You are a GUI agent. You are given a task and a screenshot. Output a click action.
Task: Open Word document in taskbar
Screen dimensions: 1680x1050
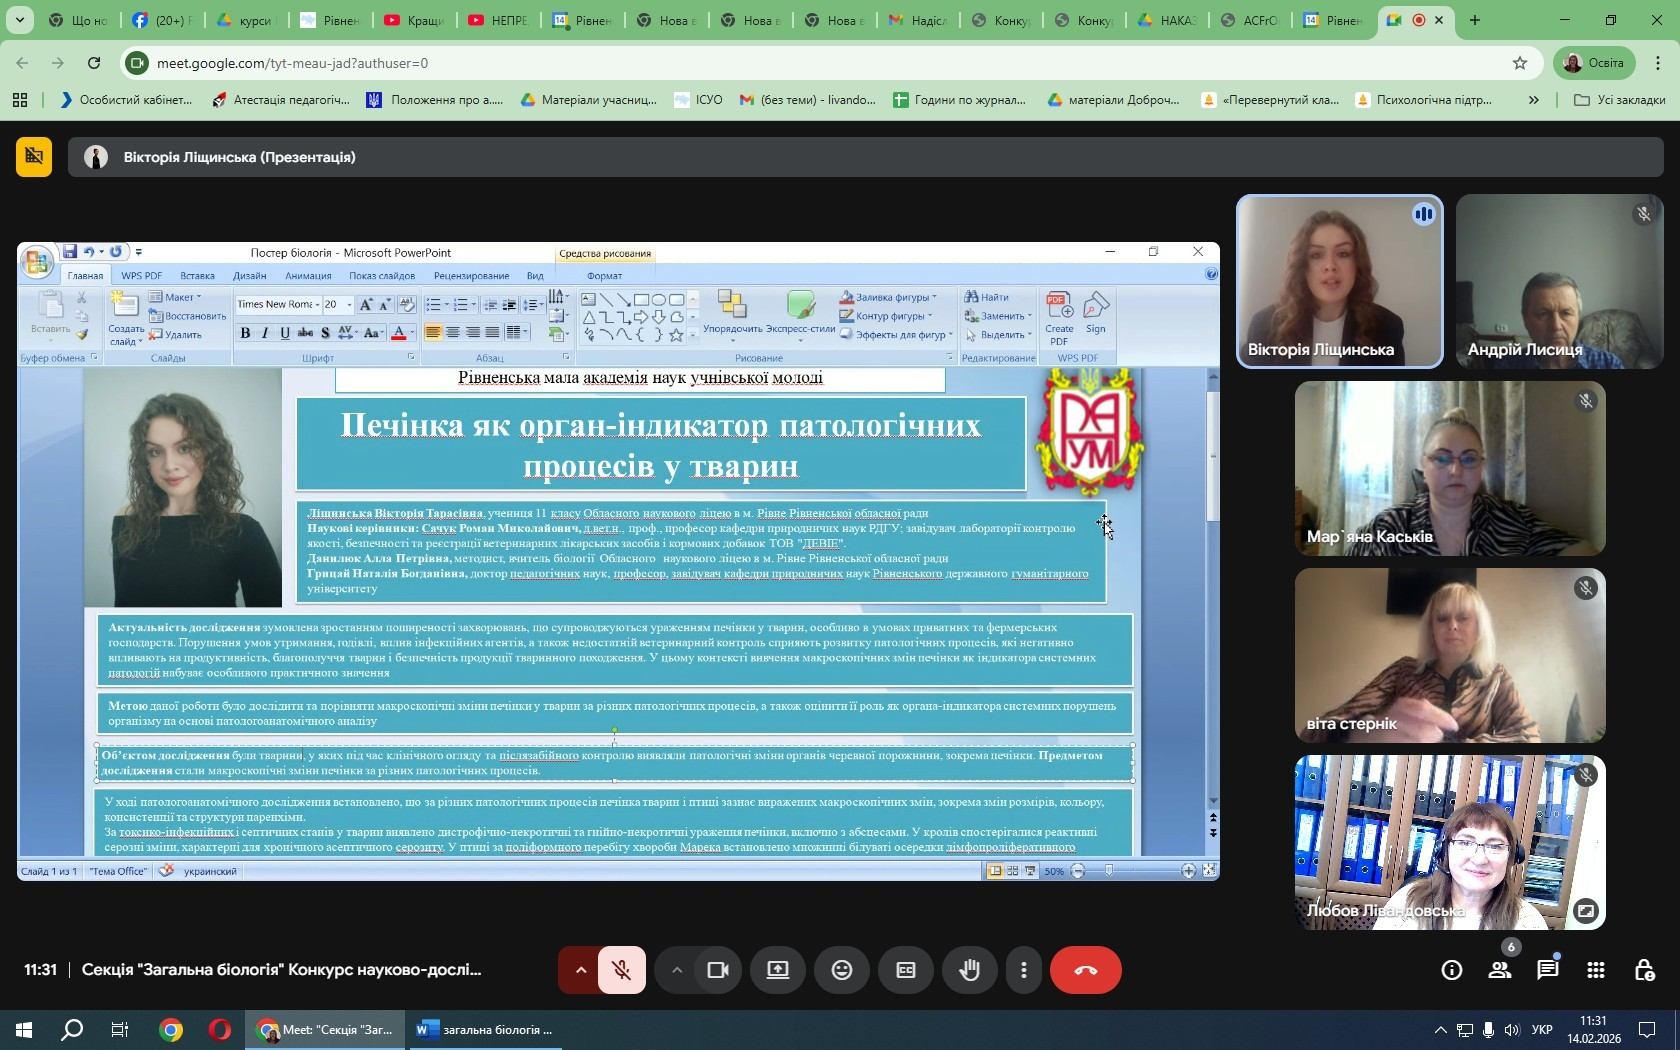(486, 1030)
